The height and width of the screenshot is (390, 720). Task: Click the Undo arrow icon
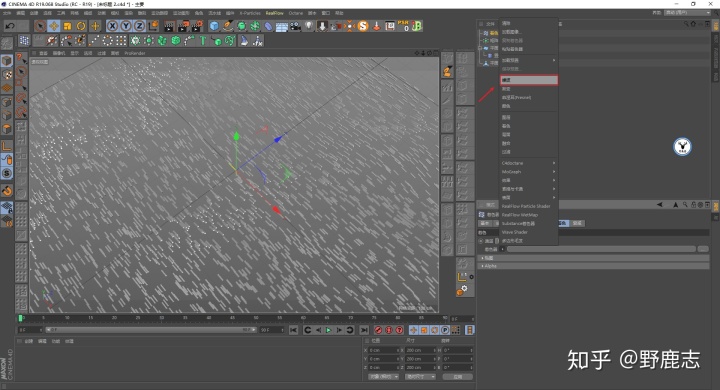10,26
